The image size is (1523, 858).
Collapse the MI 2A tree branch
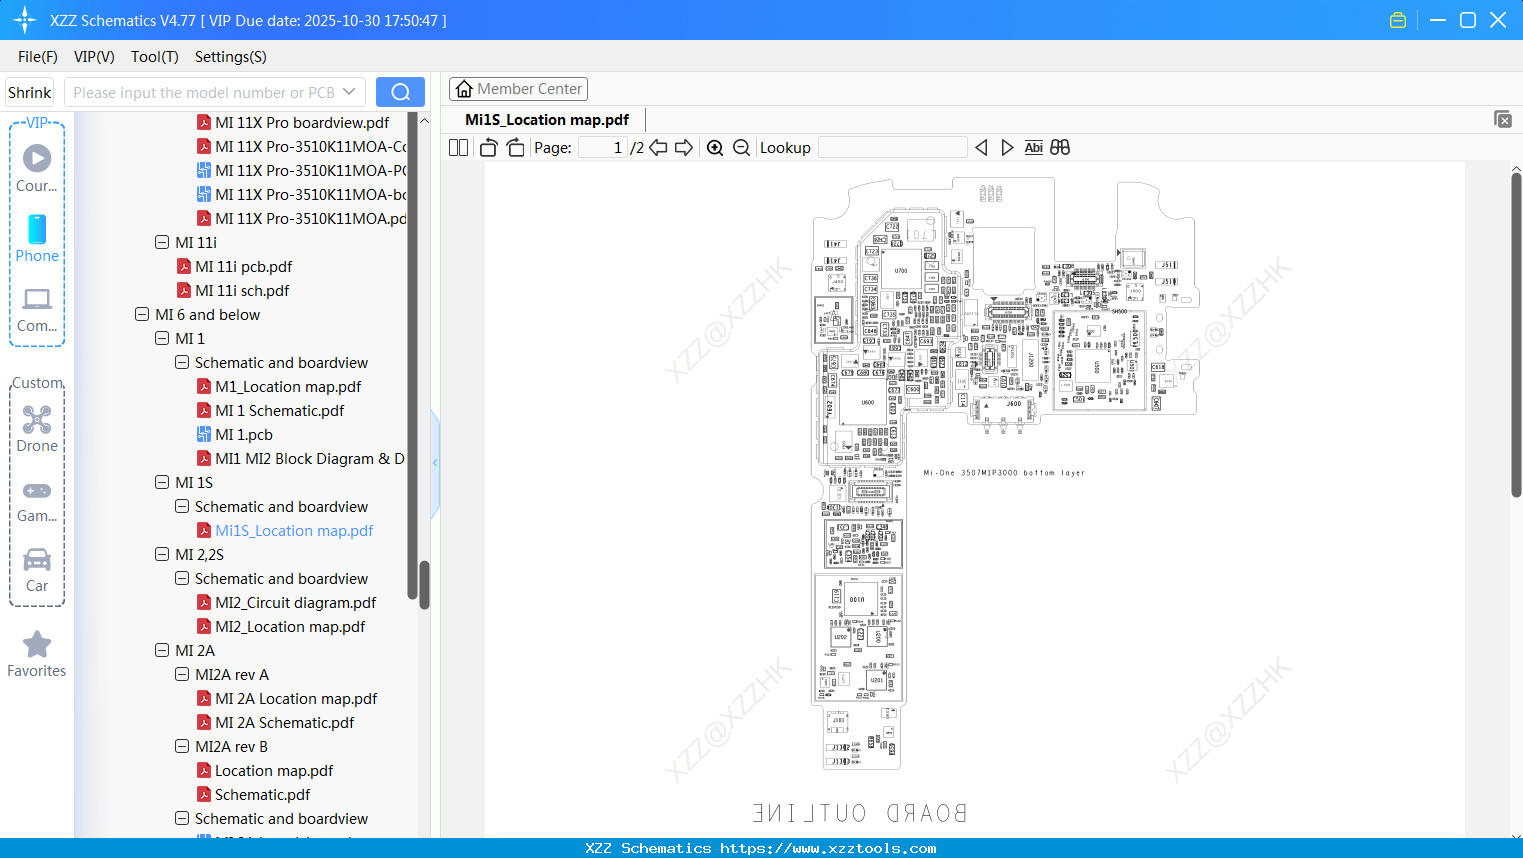click(x=161, y=650)
